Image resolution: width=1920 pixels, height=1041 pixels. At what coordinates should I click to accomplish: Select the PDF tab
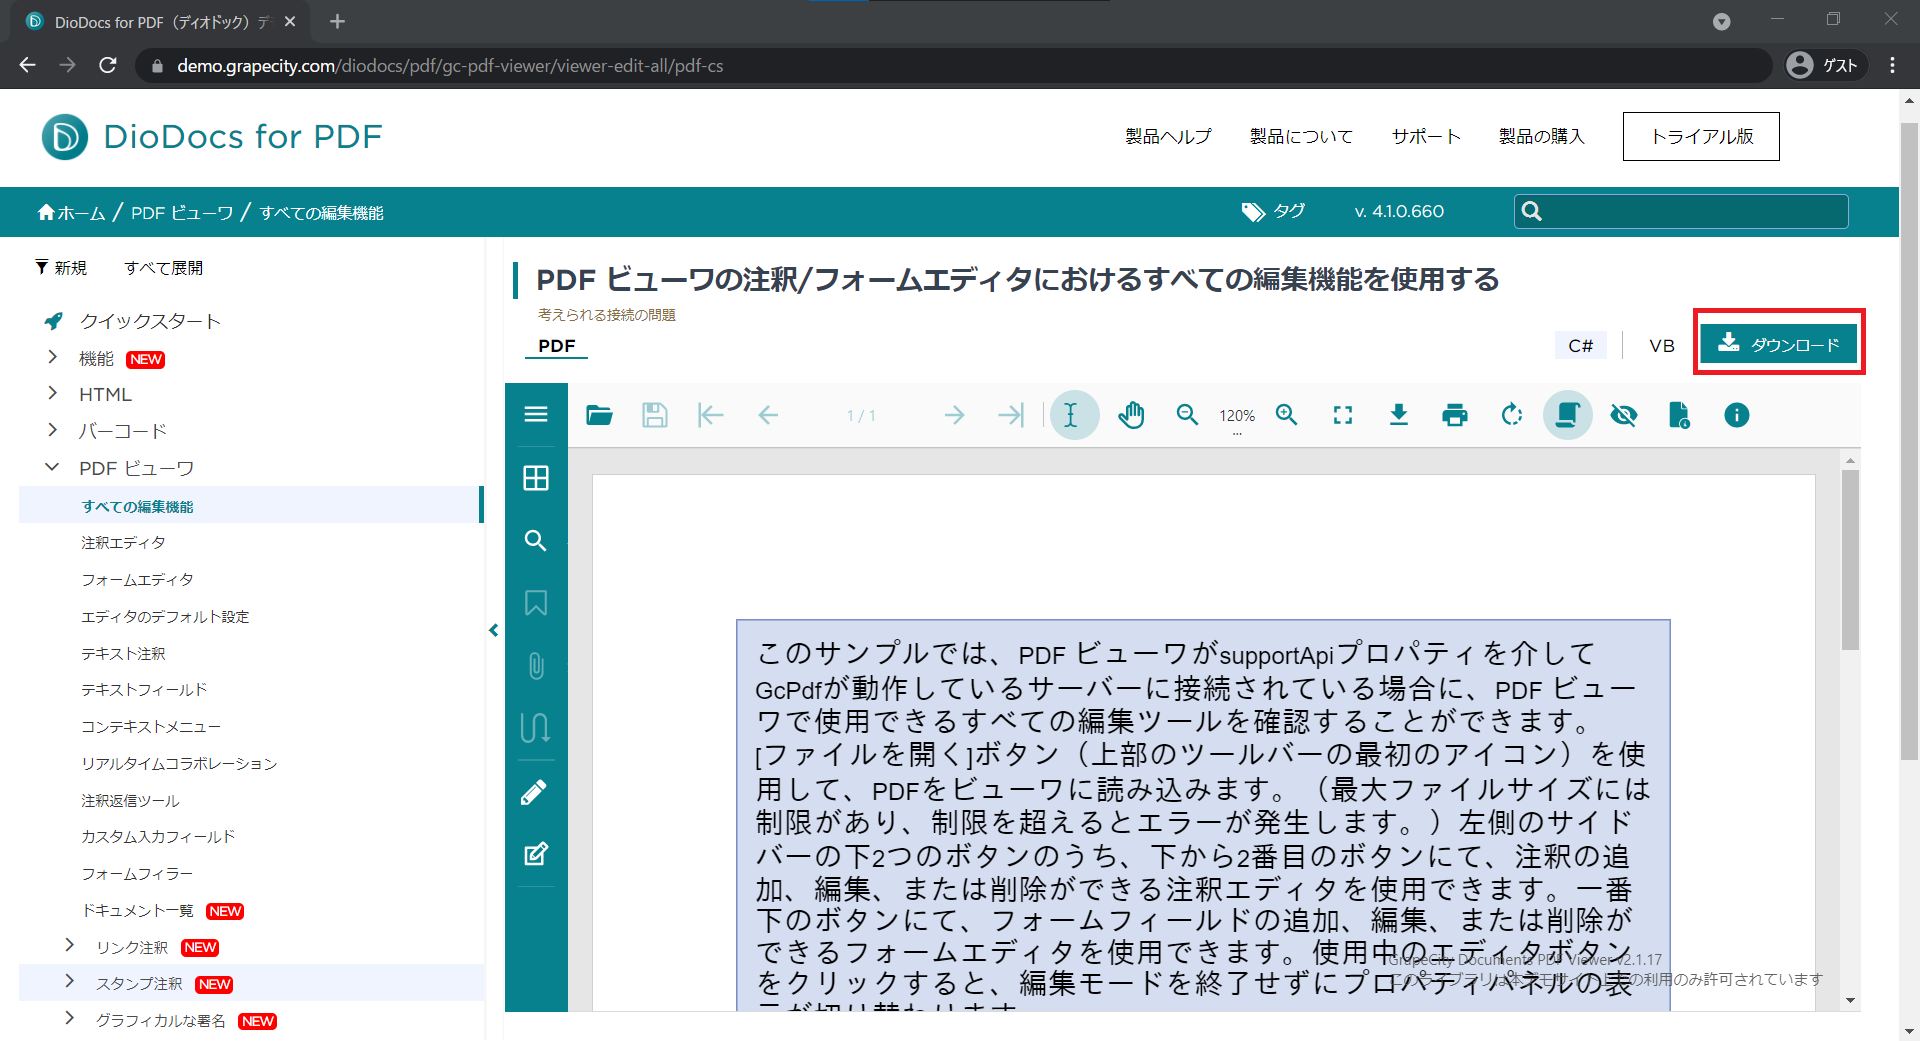click(x=557, y=346)
